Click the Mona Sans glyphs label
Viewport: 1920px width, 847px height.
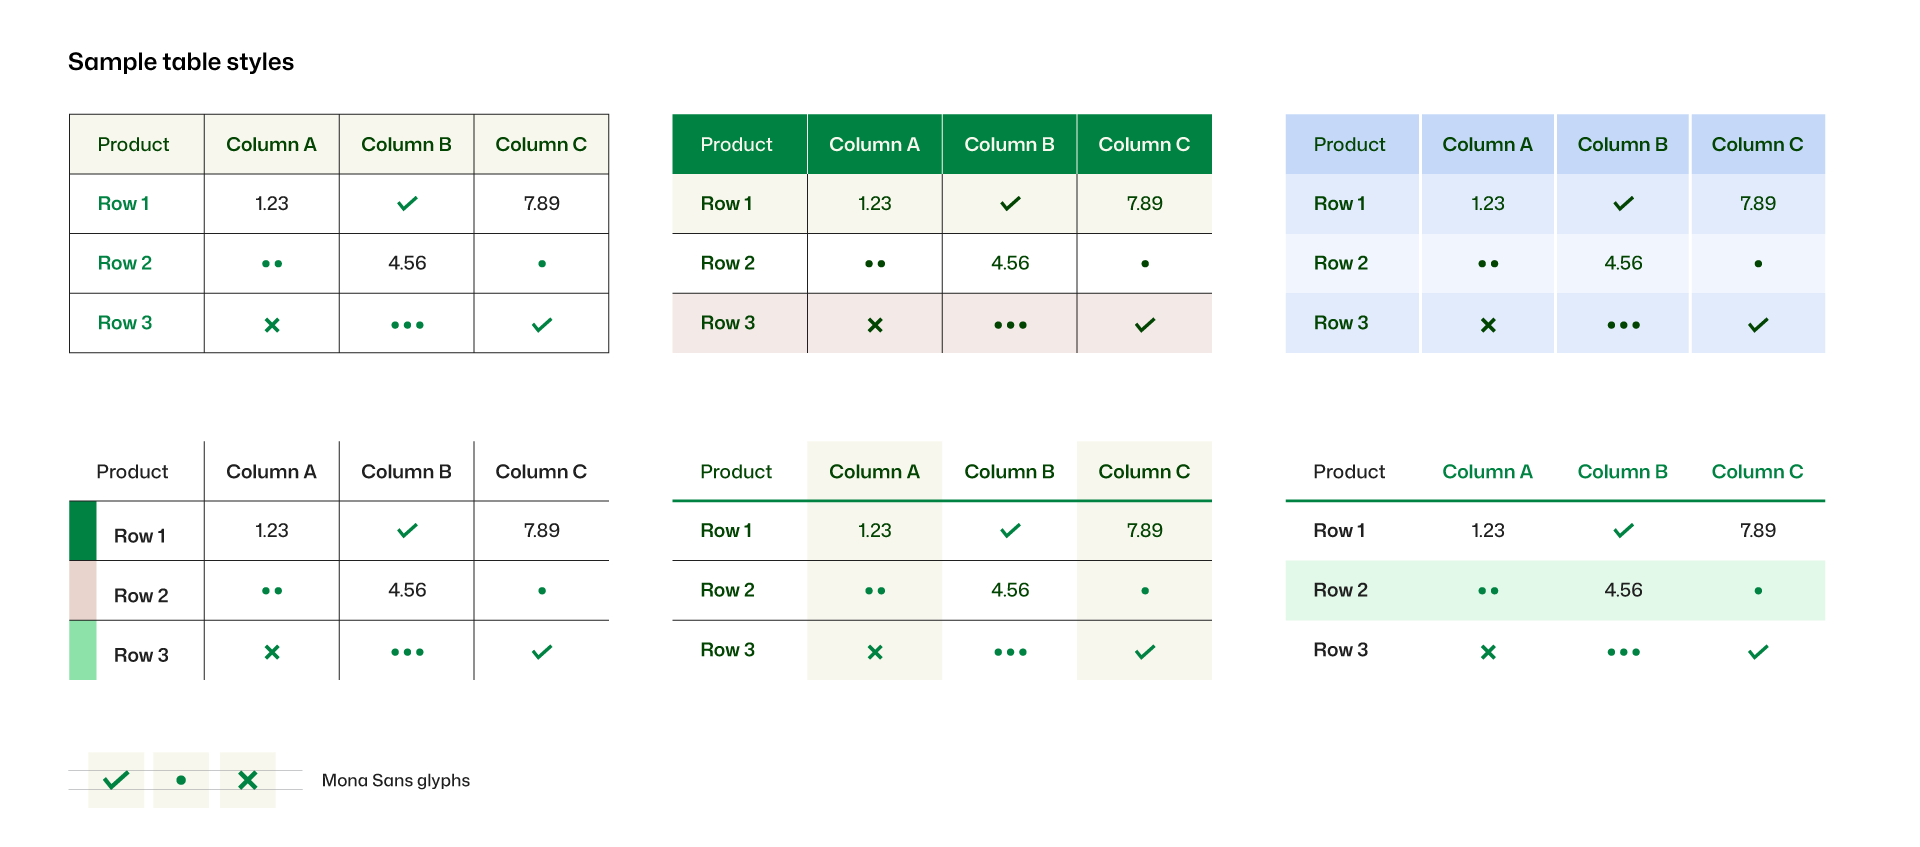[396, 781]
